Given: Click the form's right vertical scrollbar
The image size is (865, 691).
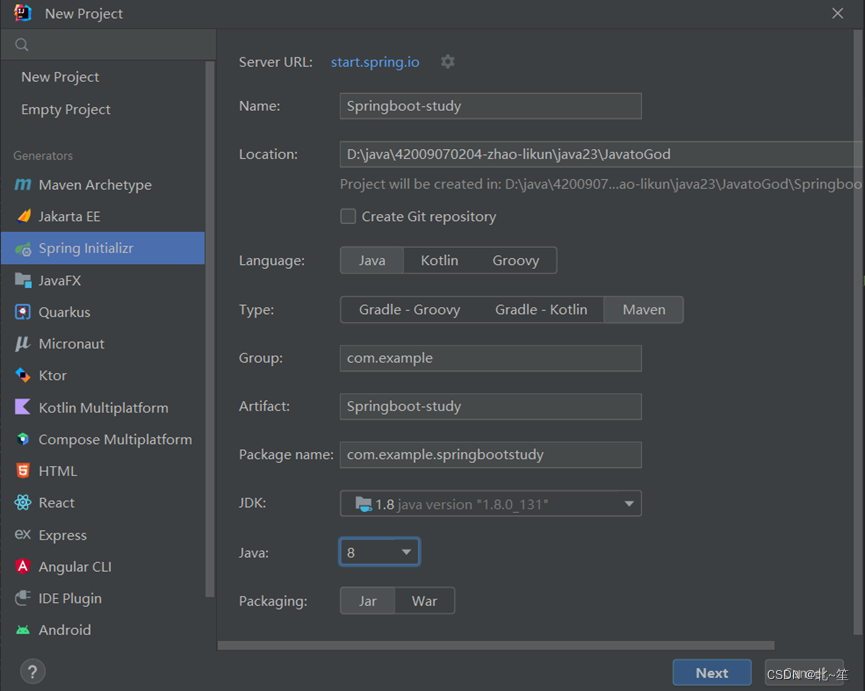Looking at the screenshot, I should coord(857,331).
